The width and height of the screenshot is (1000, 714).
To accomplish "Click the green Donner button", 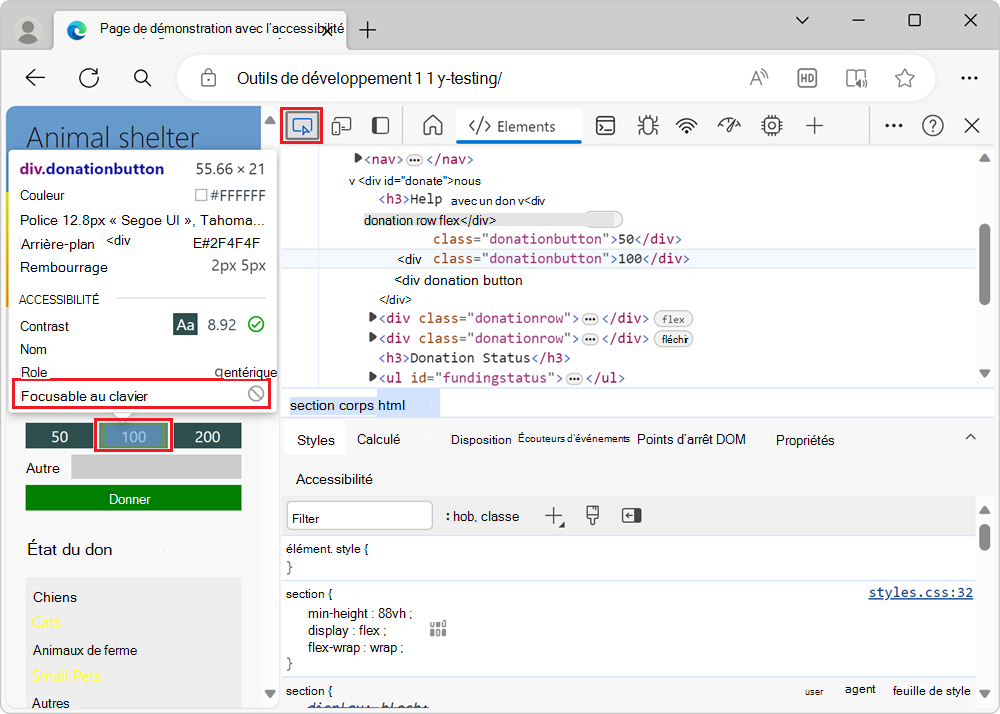I will (x=133, y=499).
